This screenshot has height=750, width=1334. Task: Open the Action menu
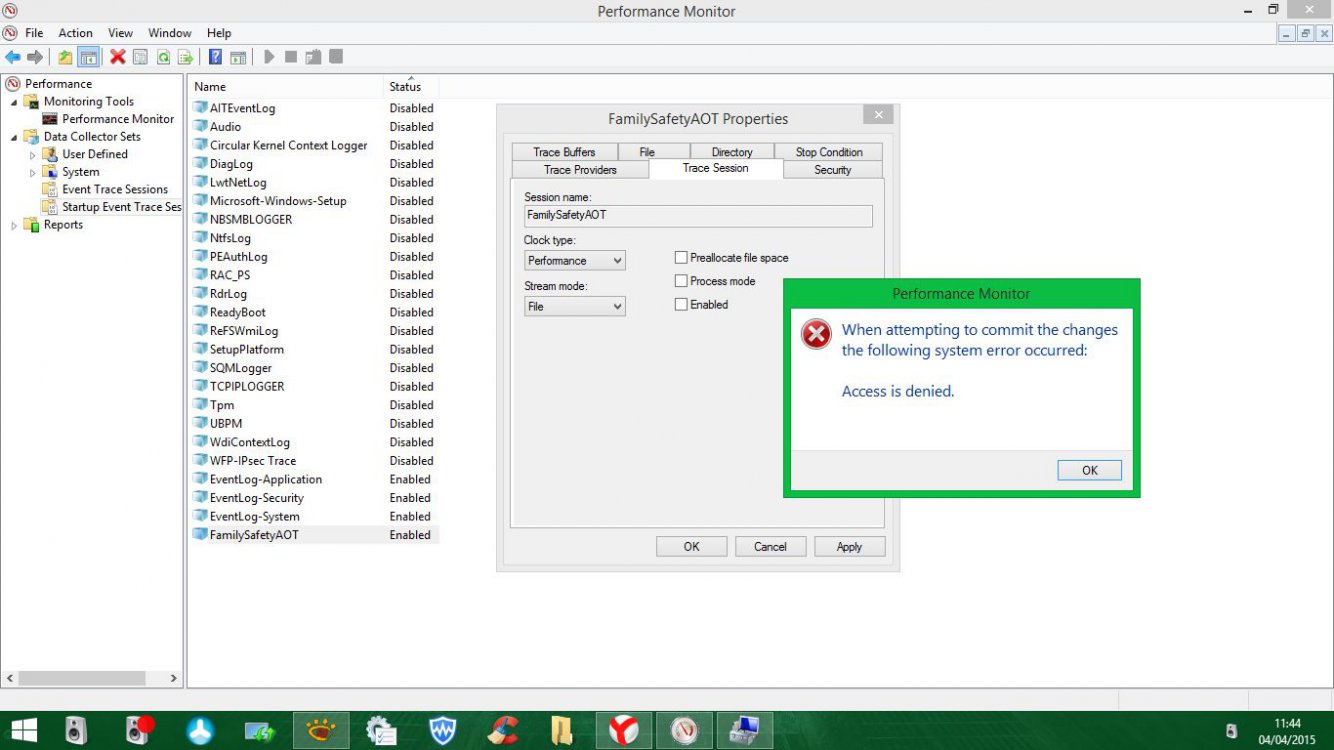pyautogui.click(x=76, y=33)
